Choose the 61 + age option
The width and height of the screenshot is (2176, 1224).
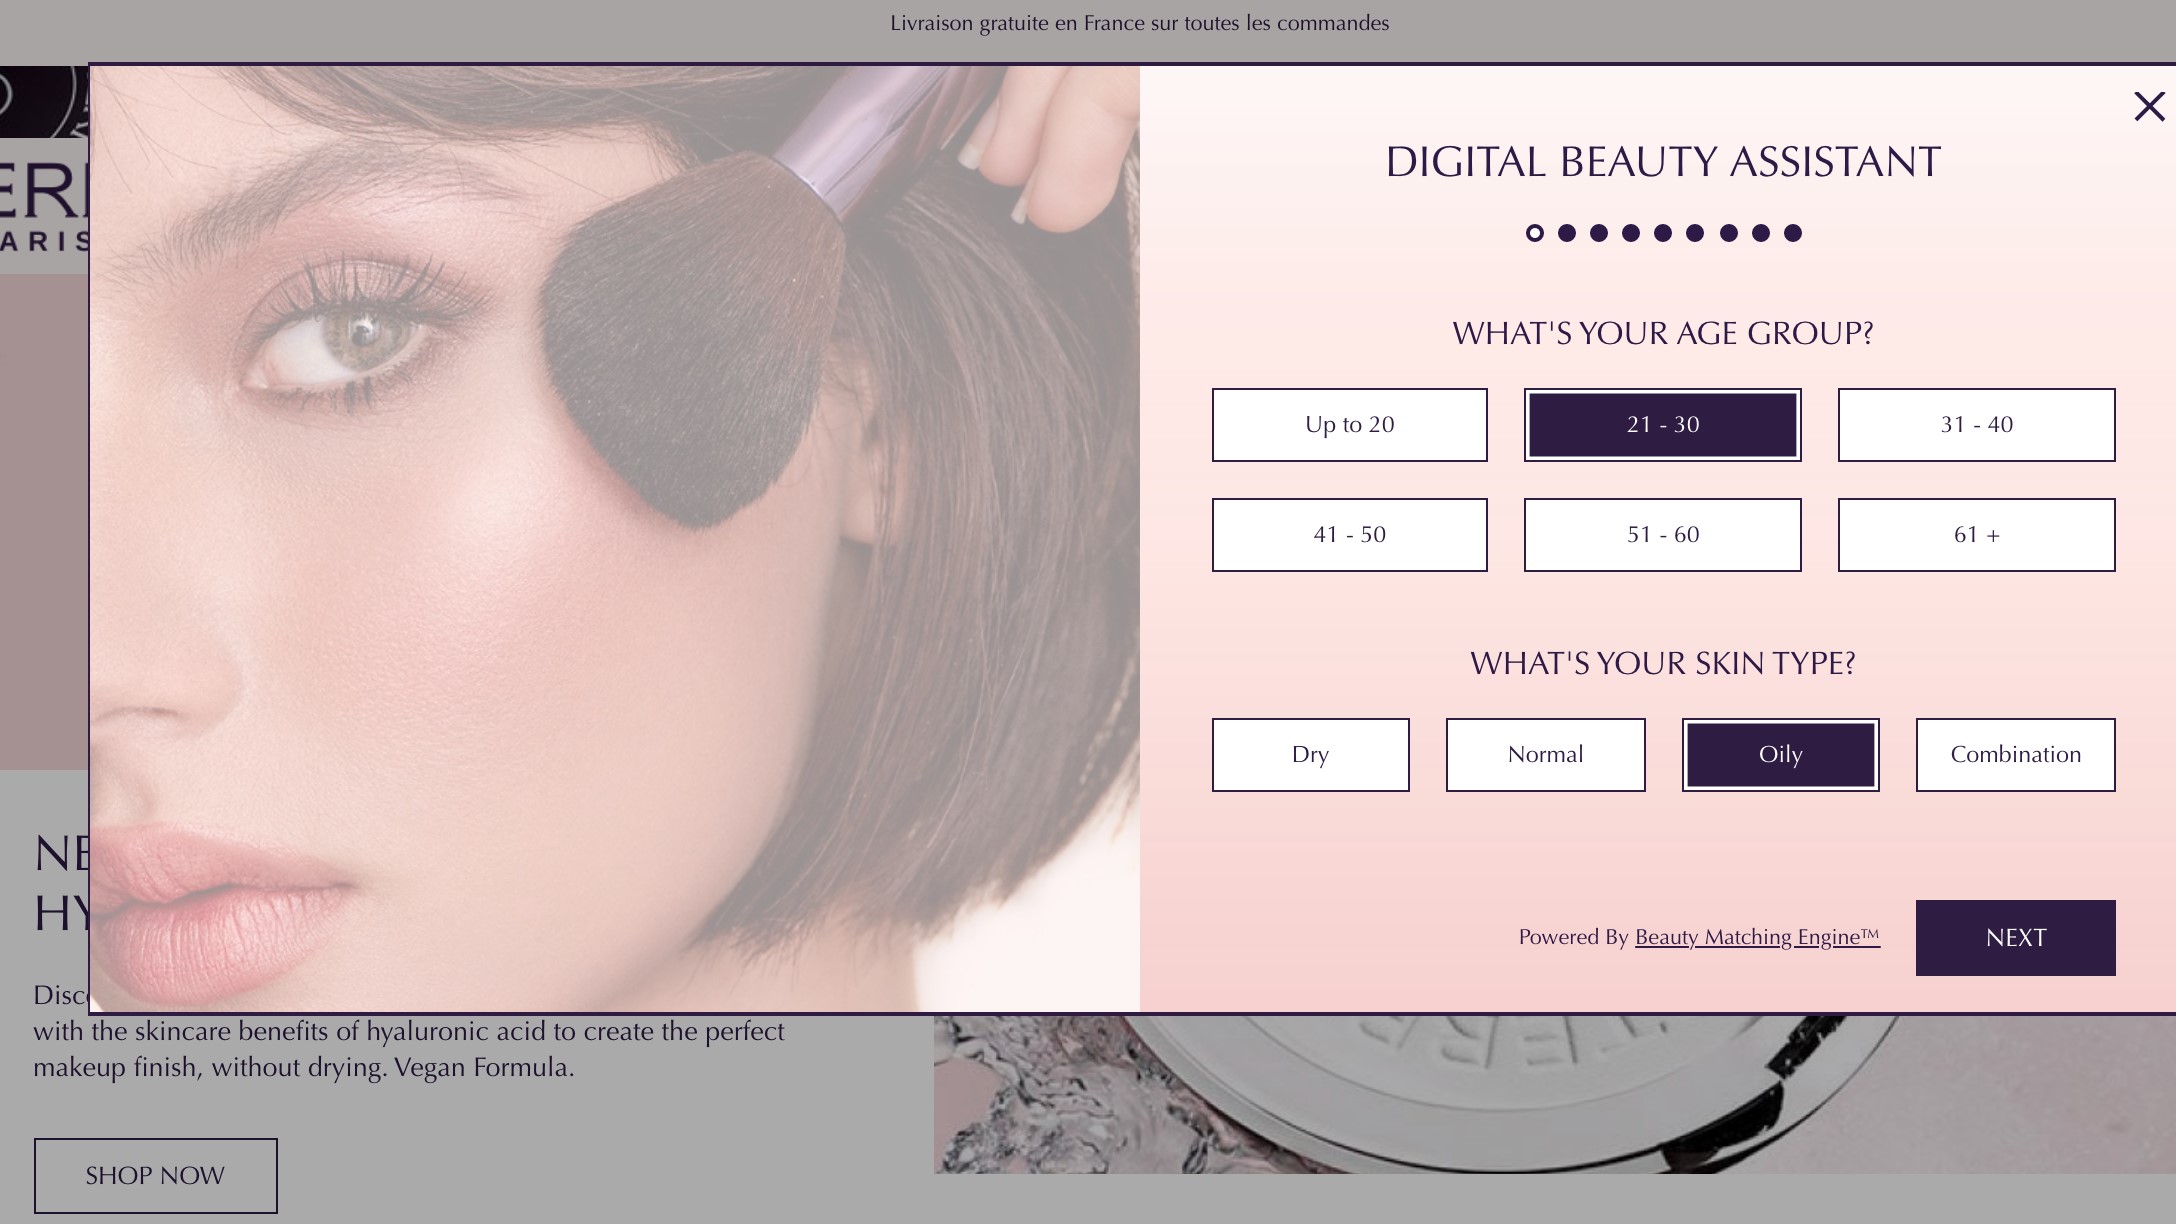[x=1976, y=535]
